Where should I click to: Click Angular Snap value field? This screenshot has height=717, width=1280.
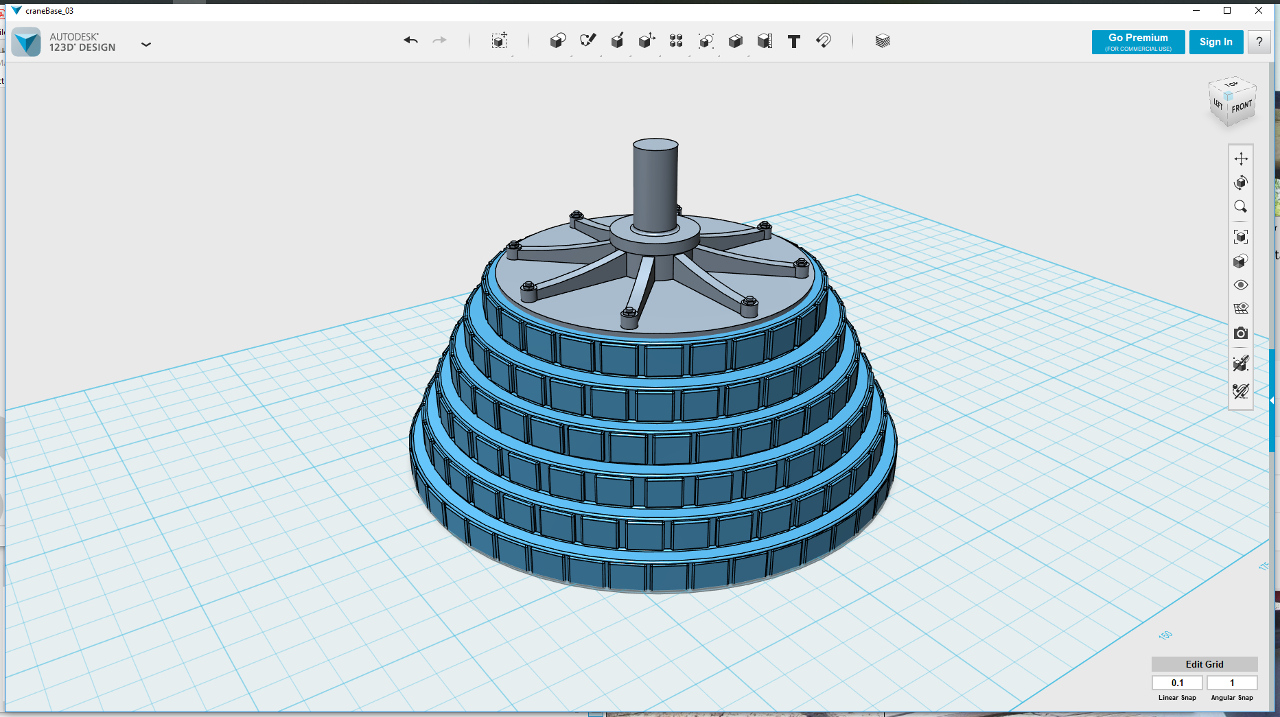coord(1232,683)
